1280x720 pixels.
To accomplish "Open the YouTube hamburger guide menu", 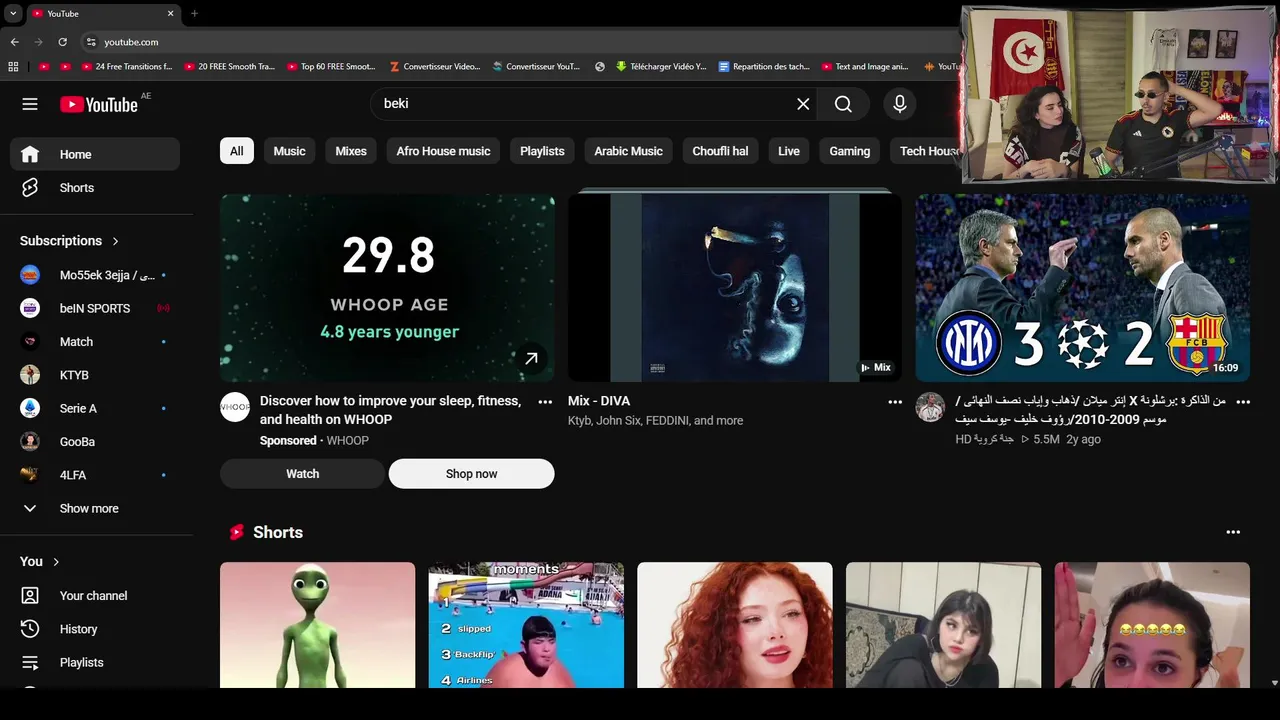I will click(x=30, y=104).
